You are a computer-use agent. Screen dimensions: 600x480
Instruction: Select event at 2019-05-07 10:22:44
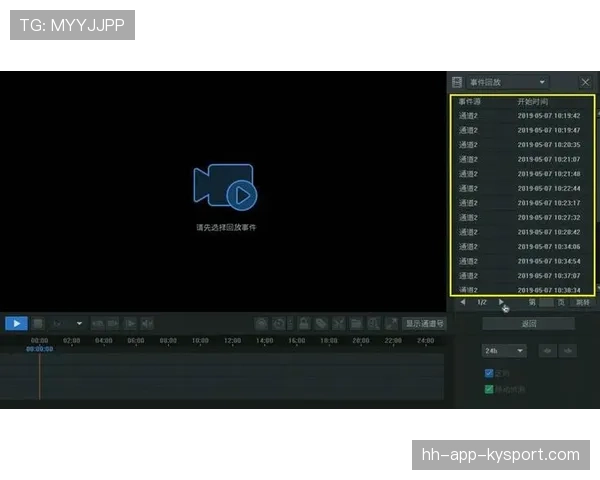[523, 188]
